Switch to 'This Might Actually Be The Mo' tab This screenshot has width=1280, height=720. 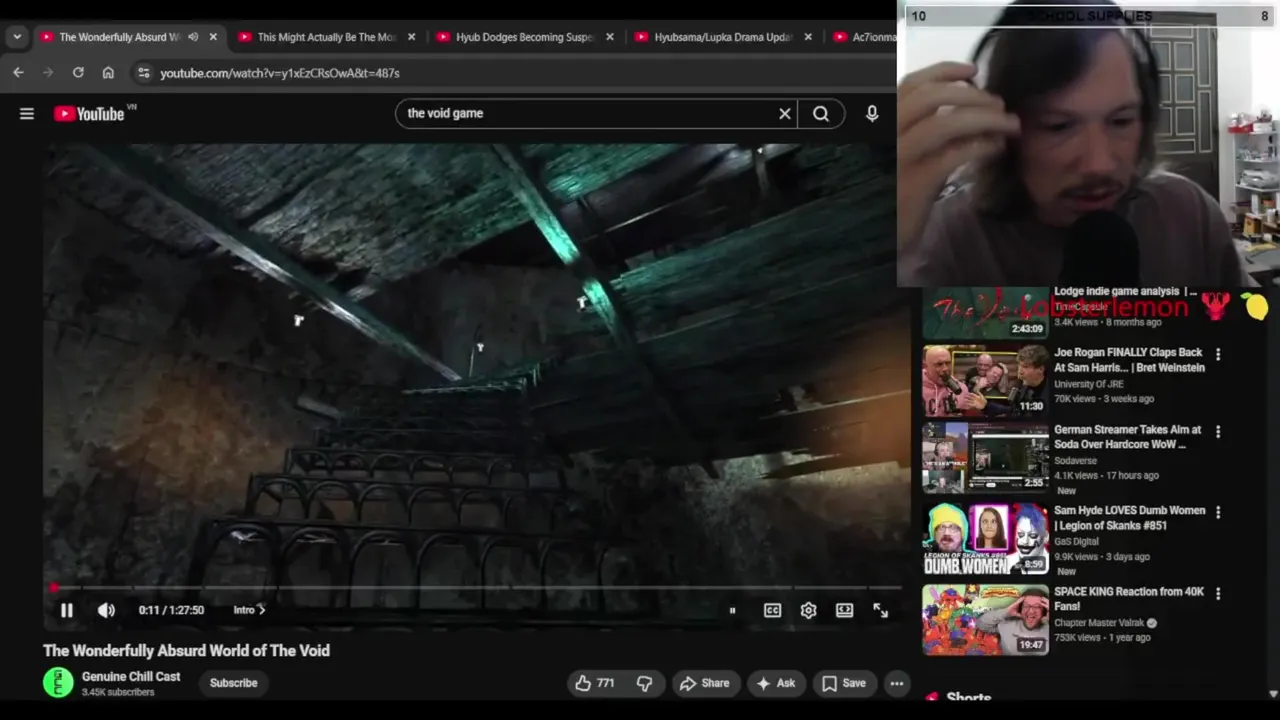point(326,37)
